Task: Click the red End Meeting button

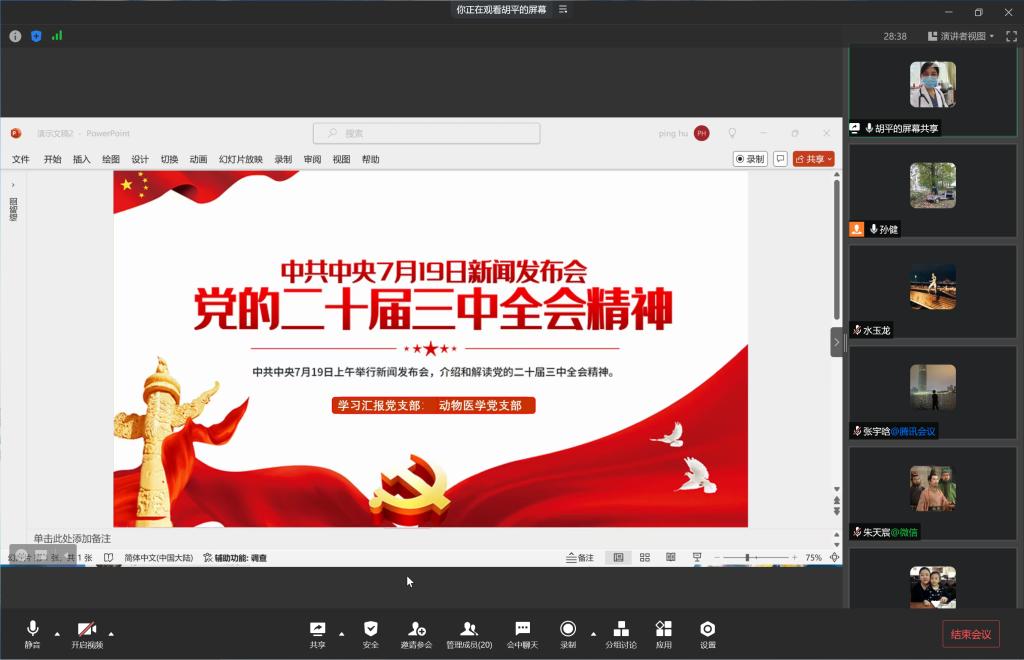Action: [x=970, y=634]
